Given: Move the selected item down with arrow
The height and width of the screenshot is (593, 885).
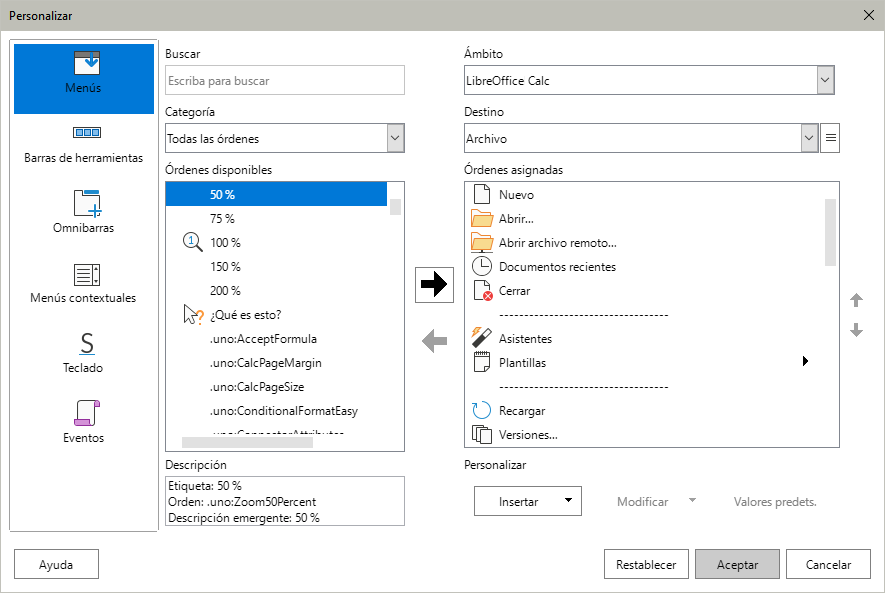Looking at the screenshot, I should pyautogui.click(x=856, y=330).
